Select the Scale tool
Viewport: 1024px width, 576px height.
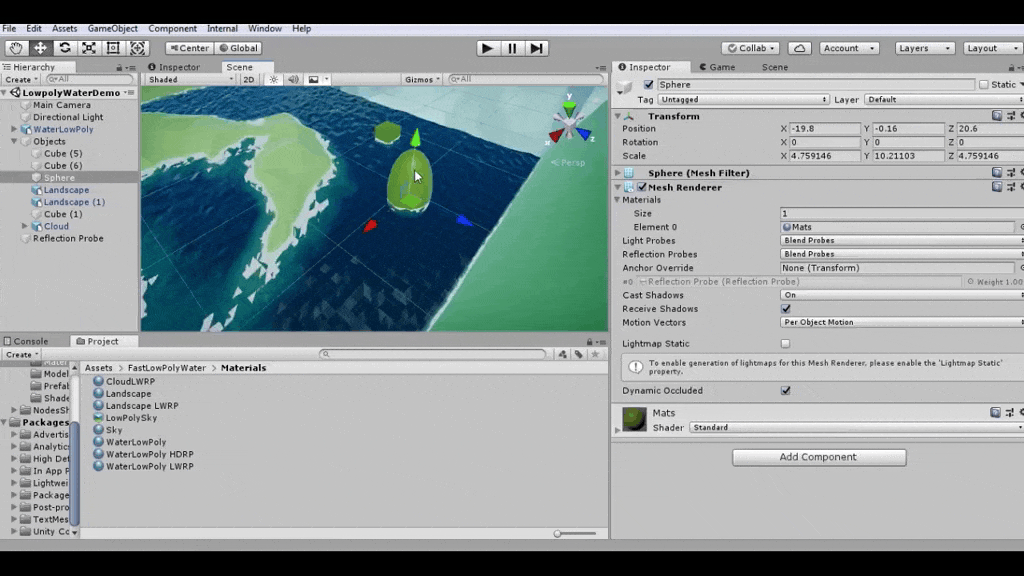click(89, 48)
